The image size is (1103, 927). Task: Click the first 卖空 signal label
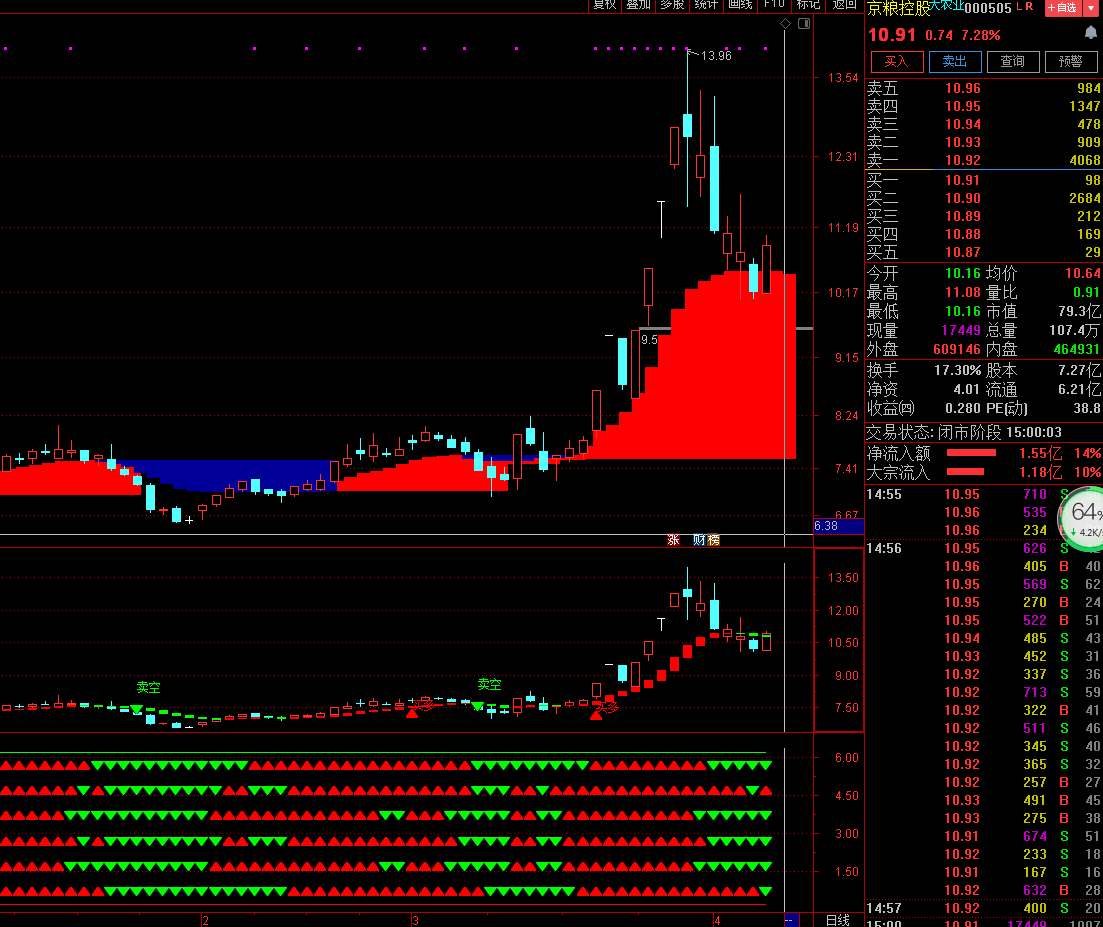click(148, 687)
